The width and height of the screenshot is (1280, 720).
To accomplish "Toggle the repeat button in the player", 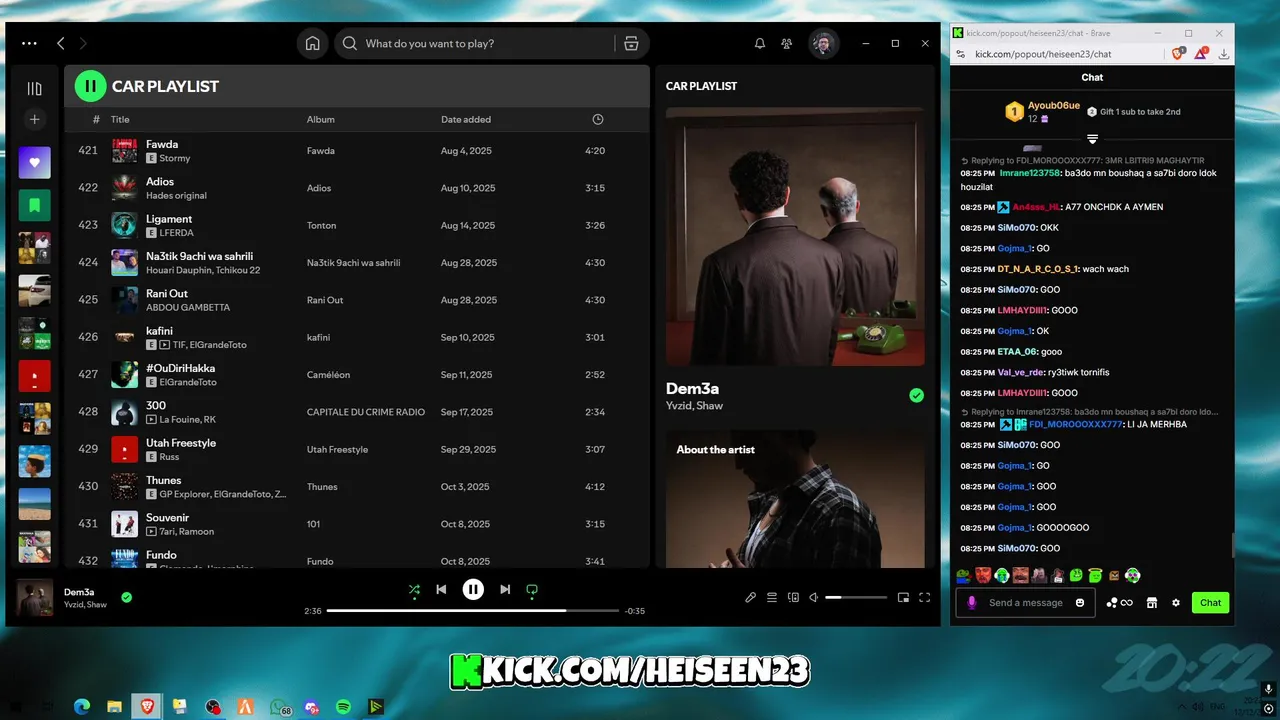I will pyautogui.click(x=532, y=590).
